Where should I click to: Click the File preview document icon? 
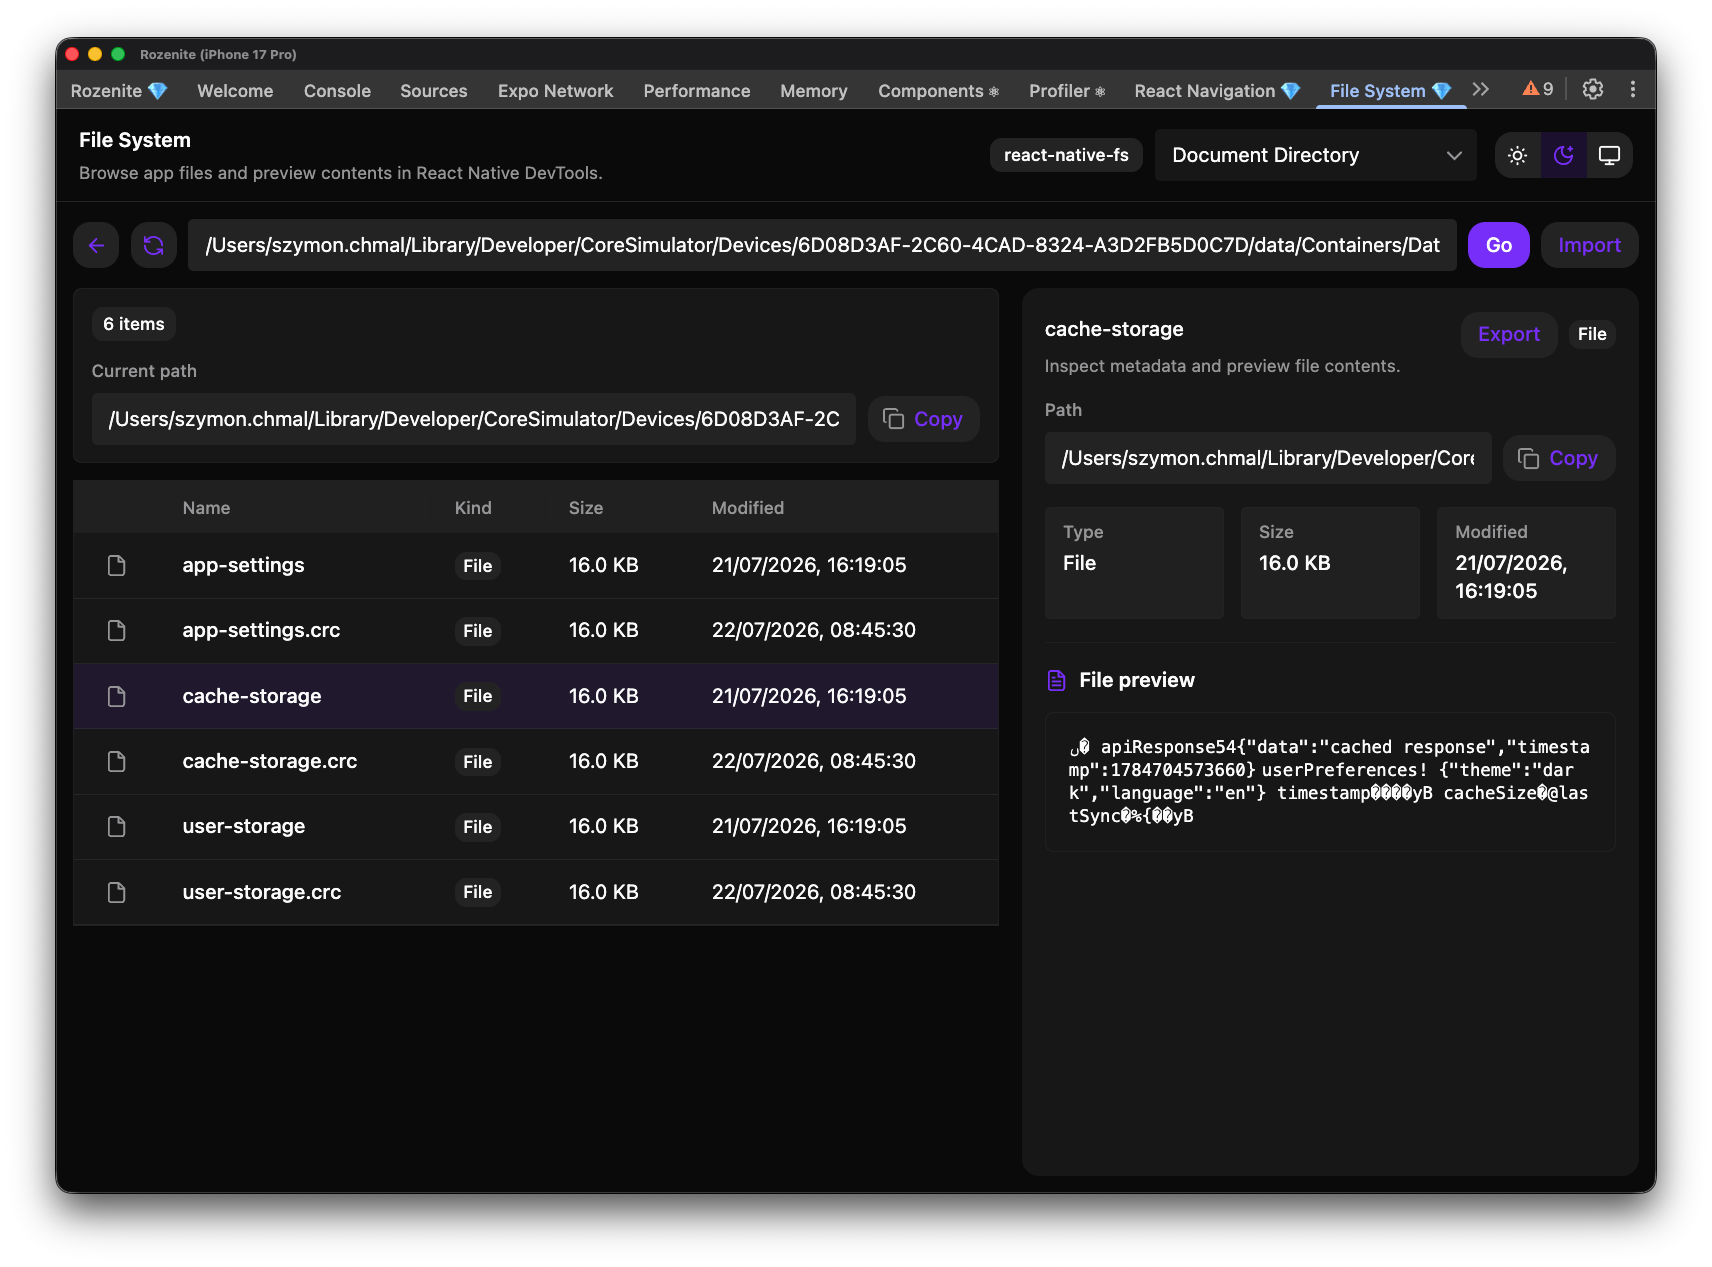click(1056, 681)
